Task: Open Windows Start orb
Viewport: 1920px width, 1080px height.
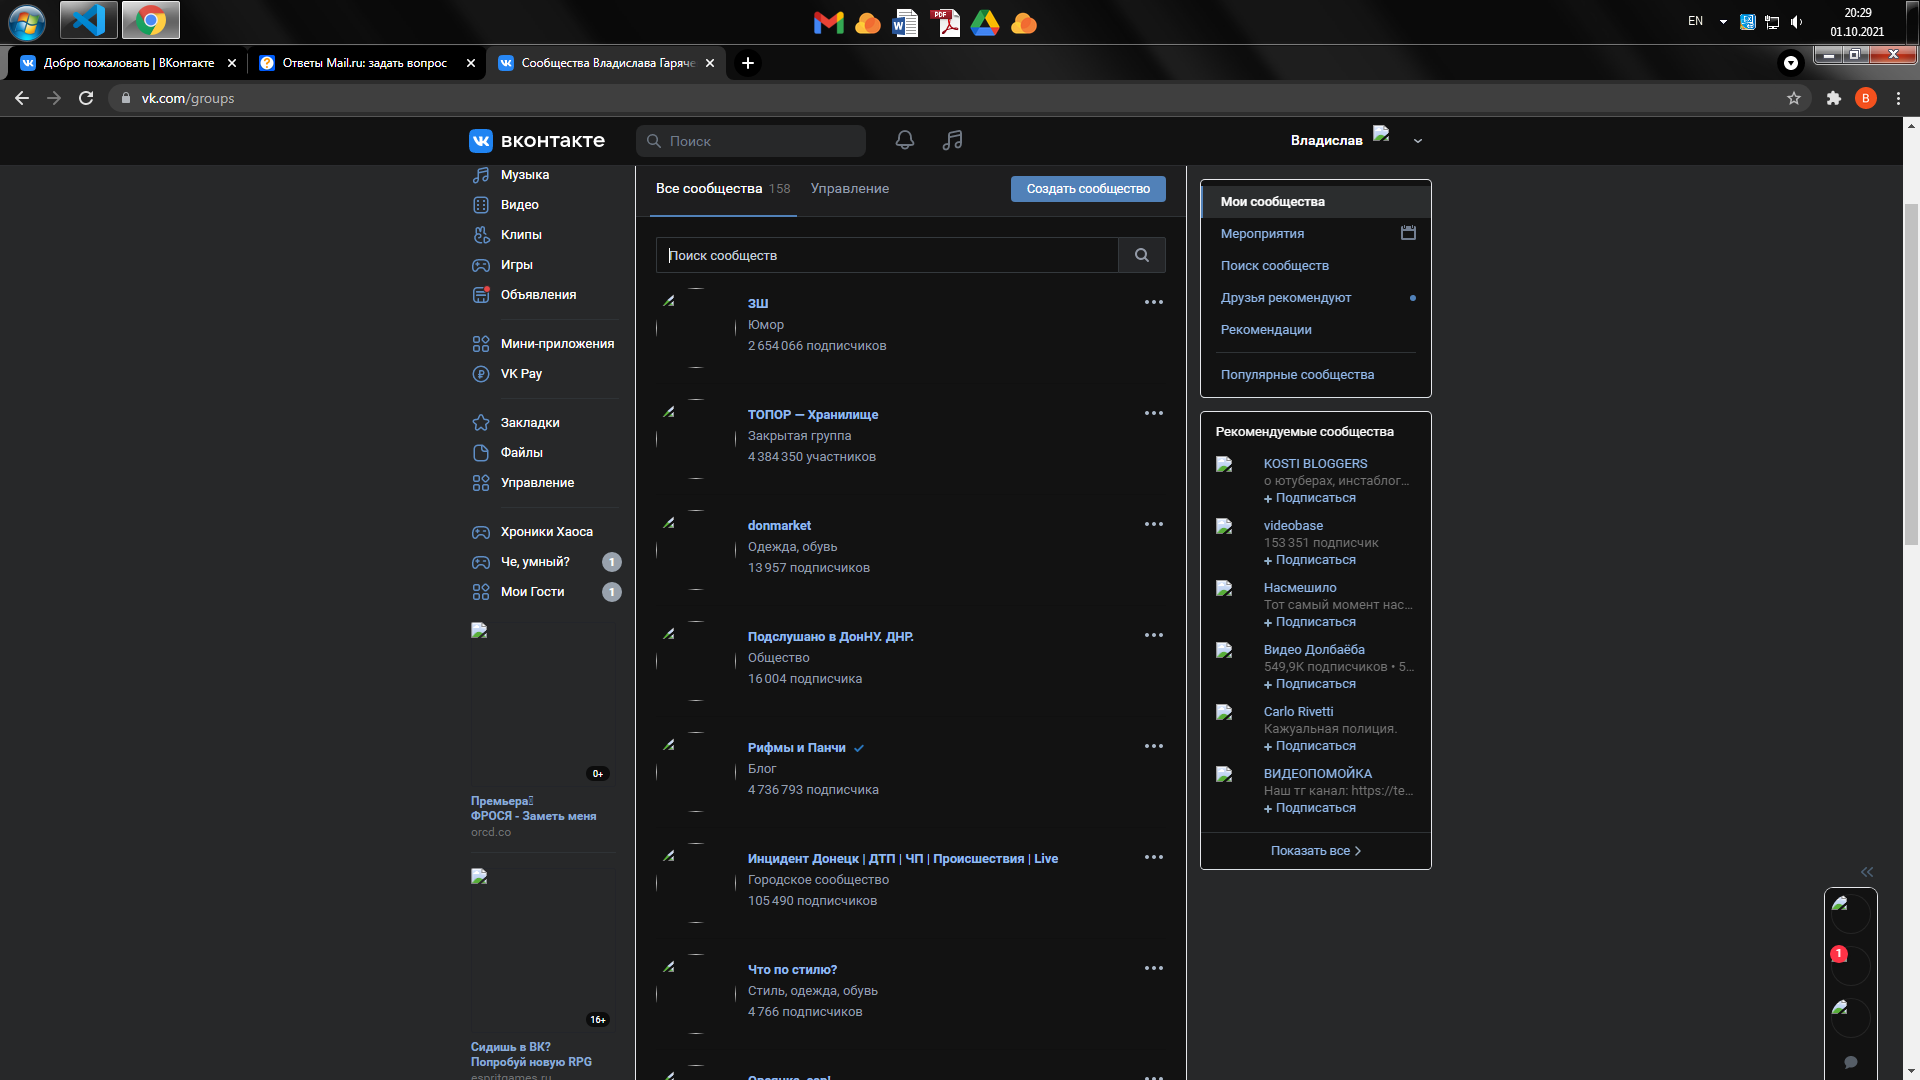Action: [x=26, y=21]
